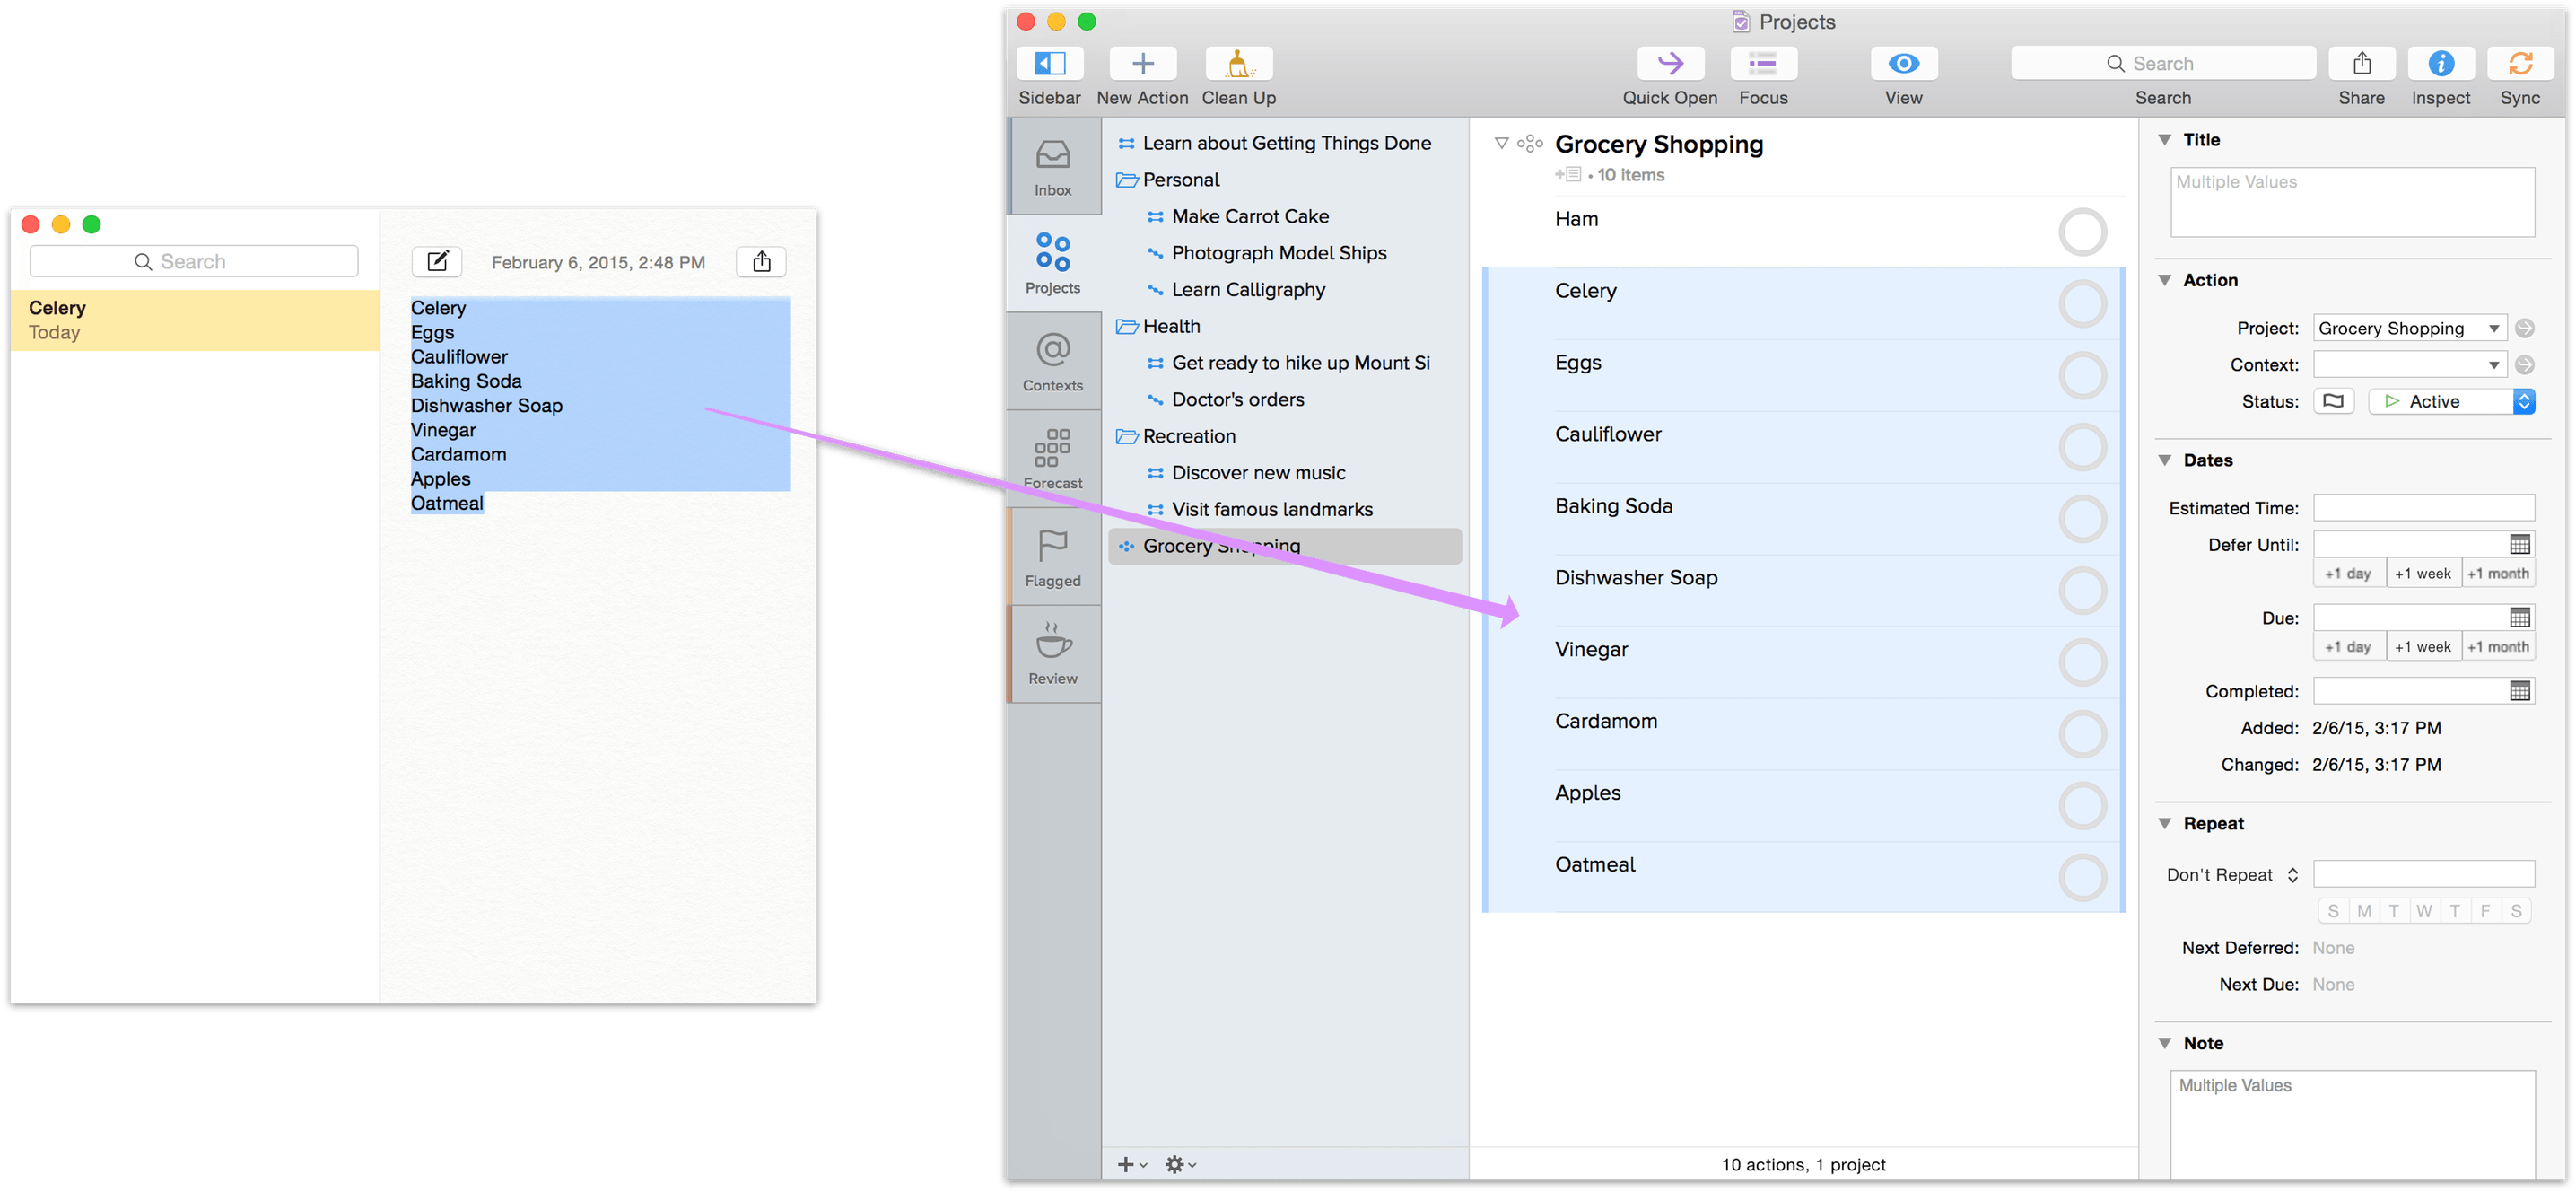The height and width of the screenshot is (1192, 2576).
Task: Open the Project dropdown showing Grocery Shopping
Action: pos(2409,329)
